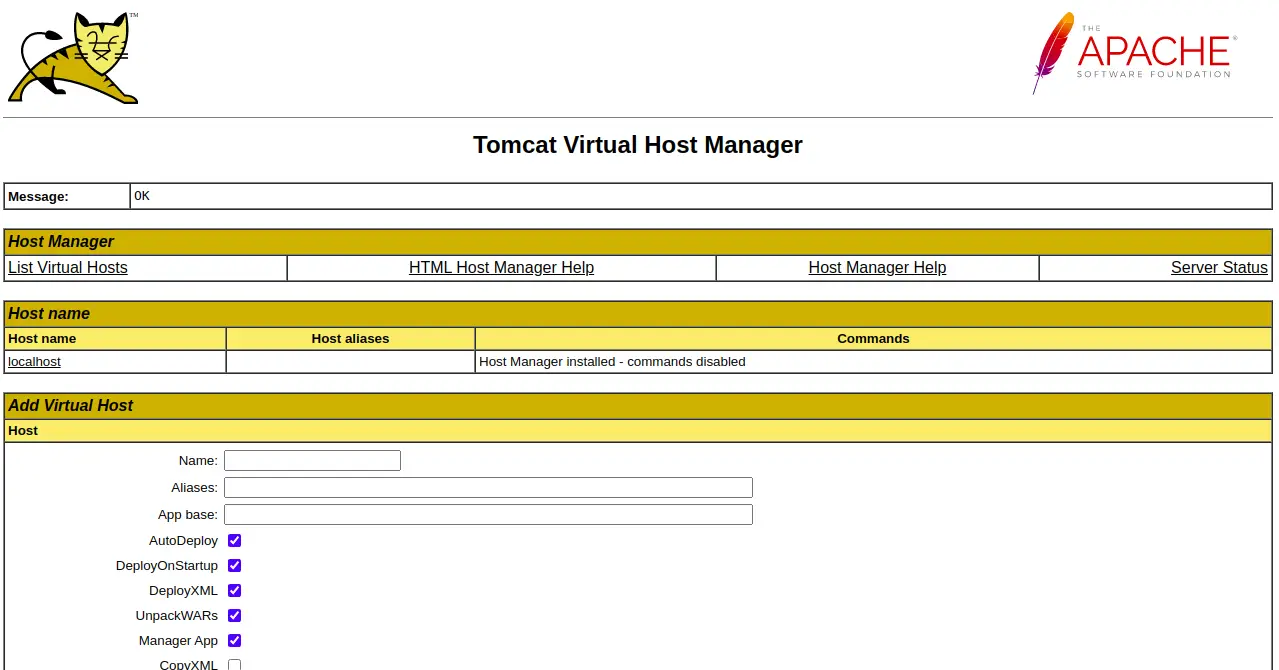Go to Server Status
The height and width of the screenshot is (670, 1279).
[1219, 268]
